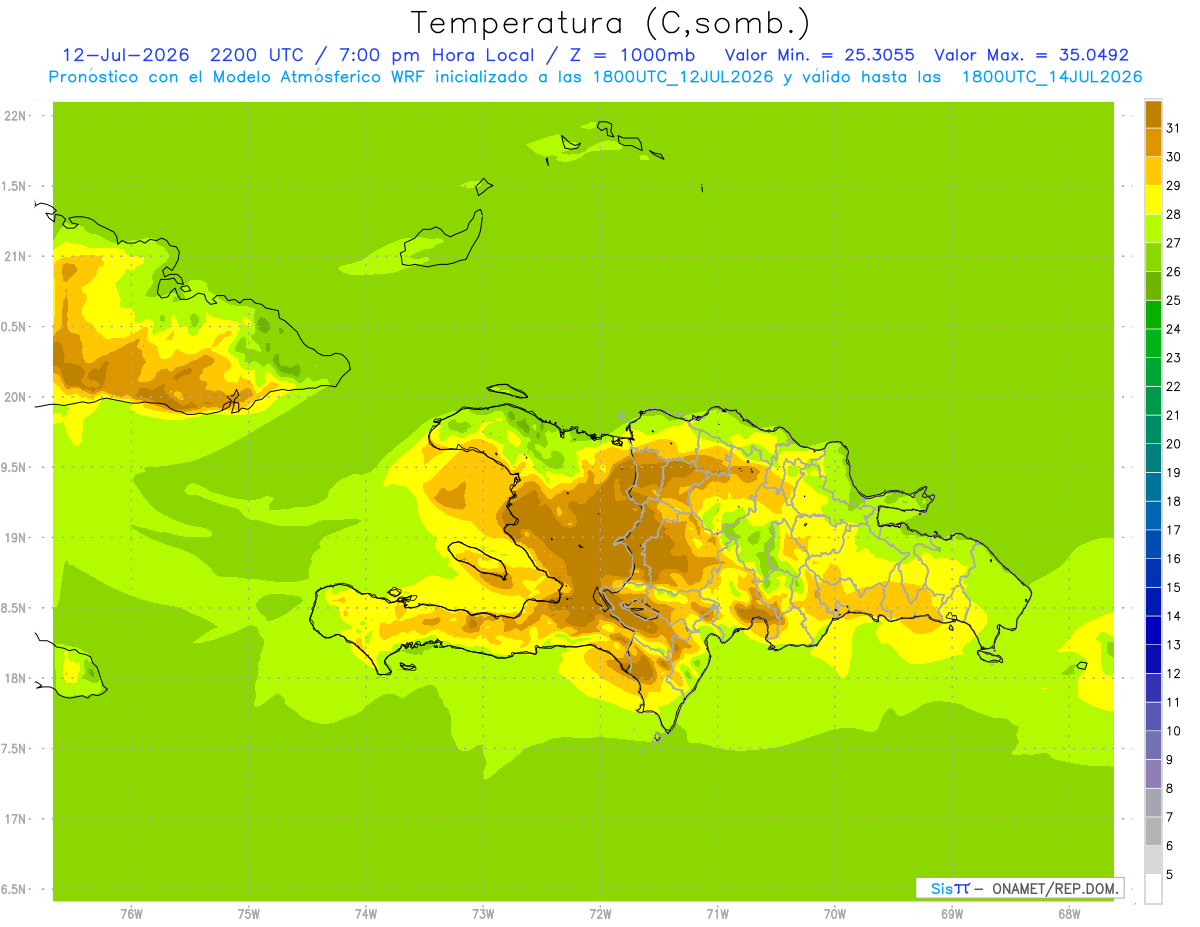The height and width of the screenshot is (927, 1200).
Task: Click 'Valor Max. = 35.0492' value
Action: coord(1031,55)
